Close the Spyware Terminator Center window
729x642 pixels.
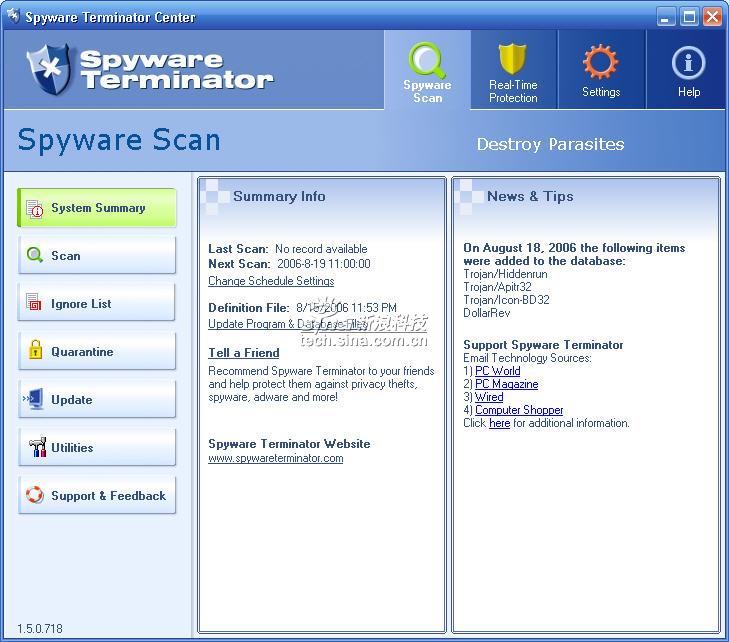(712, 17)
